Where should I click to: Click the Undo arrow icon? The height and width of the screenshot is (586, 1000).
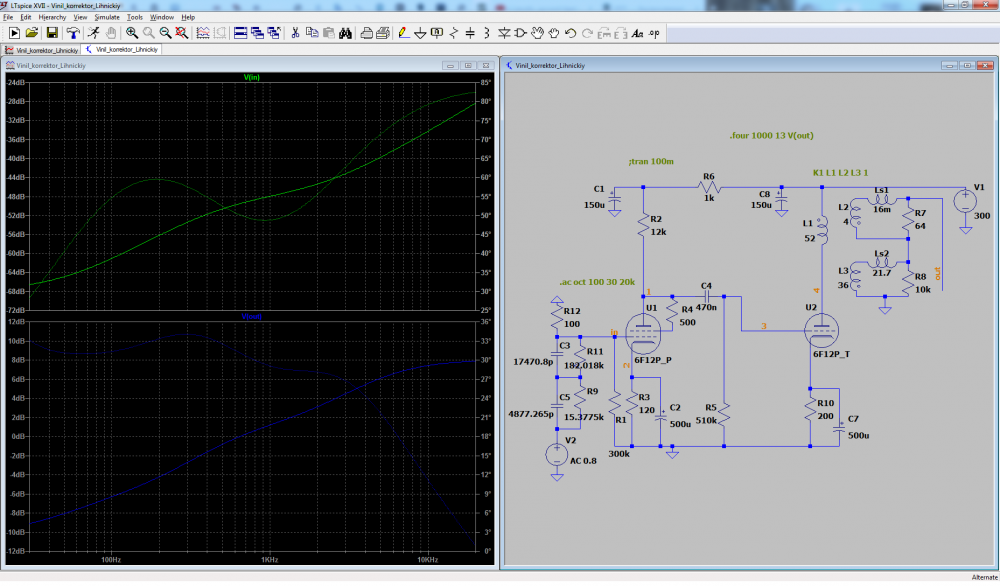pos(570,33)
